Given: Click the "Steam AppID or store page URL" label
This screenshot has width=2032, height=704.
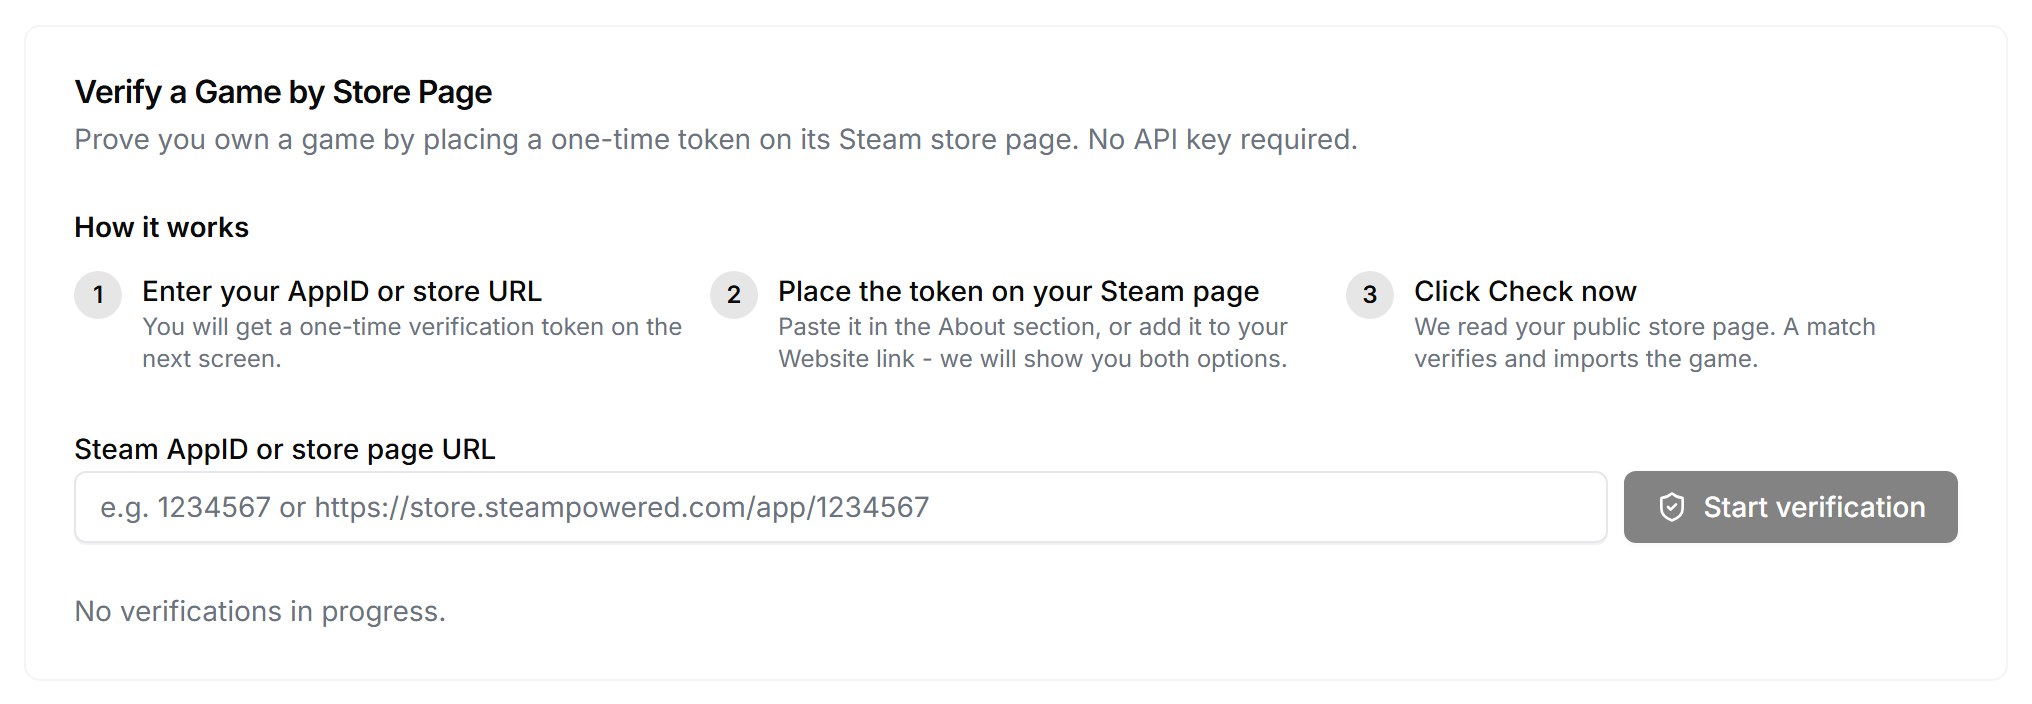Looking at the screenshot, I should click(285, 449).
